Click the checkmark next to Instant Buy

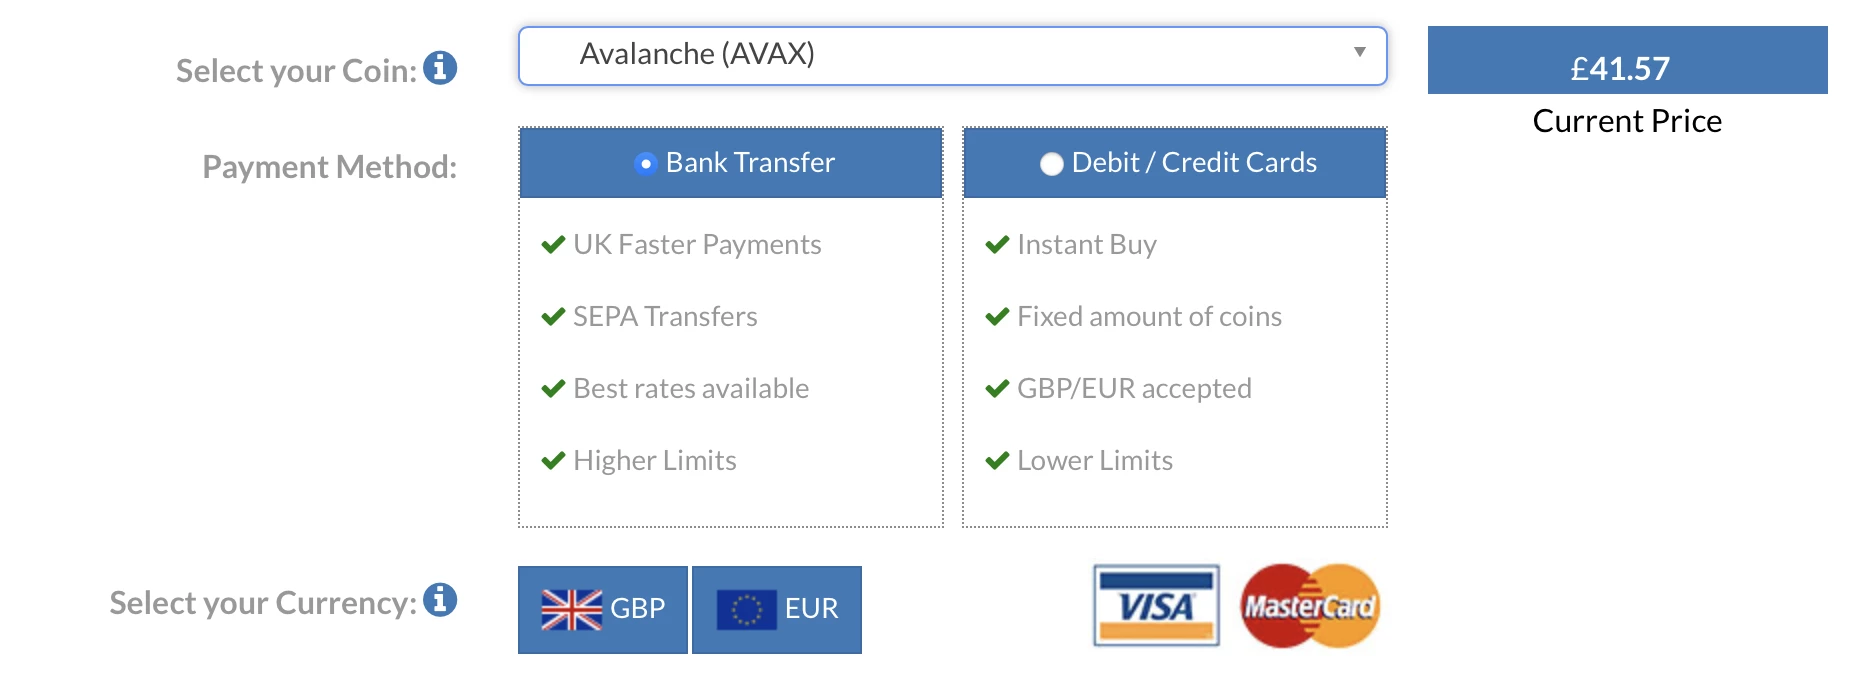[997, 245]
